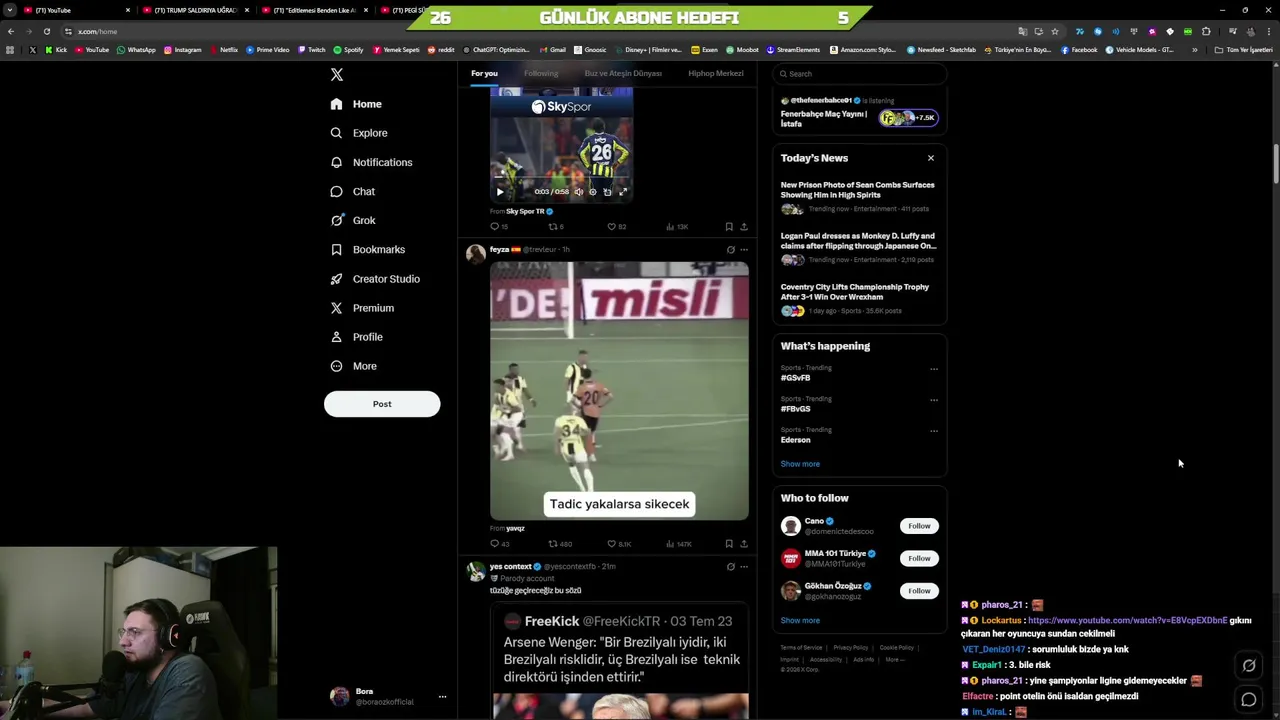Open Grok actions on yes context post
Image resolution: width=1280 pixels, height=720 pixels.
pos(730,567)
